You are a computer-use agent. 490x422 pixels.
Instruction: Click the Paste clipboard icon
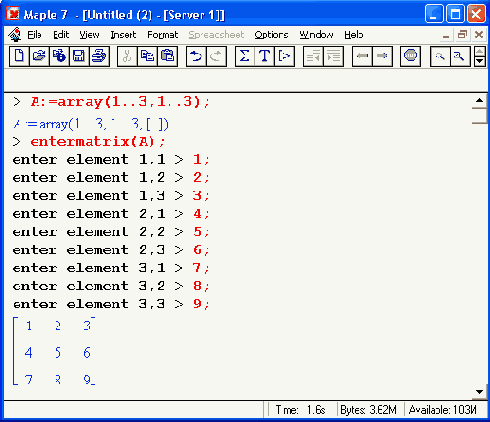coord(167,56)
